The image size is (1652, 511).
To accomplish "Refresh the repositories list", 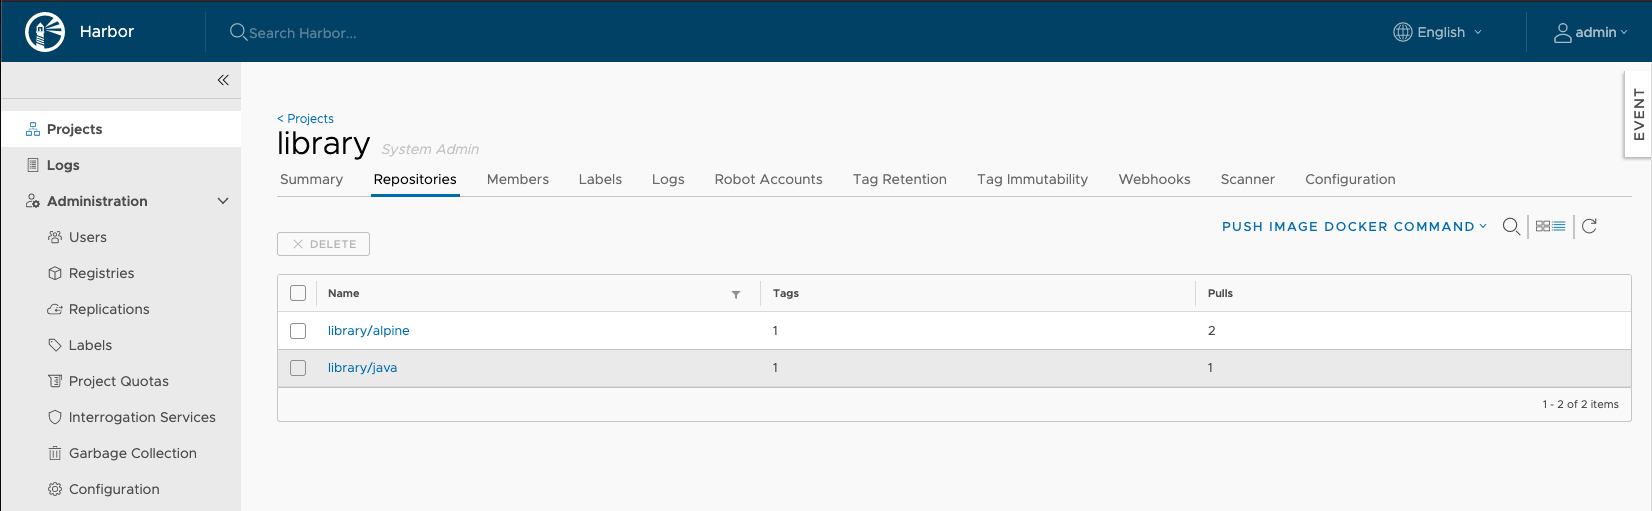I will click(x=1589, y=227).
